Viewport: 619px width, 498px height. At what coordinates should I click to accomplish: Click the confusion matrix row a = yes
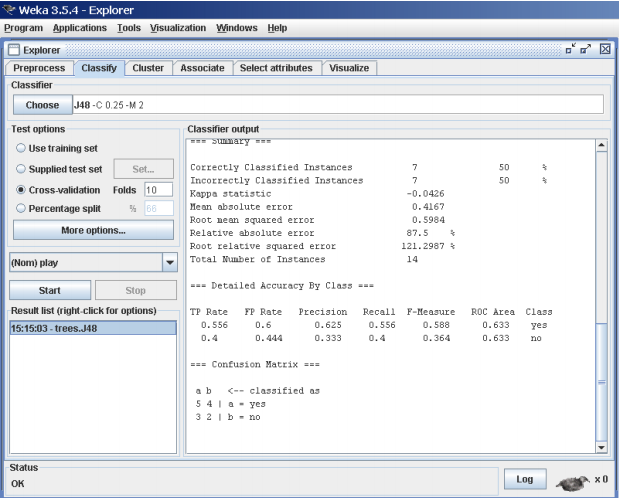pyautogui.click(x=231, y=404)
